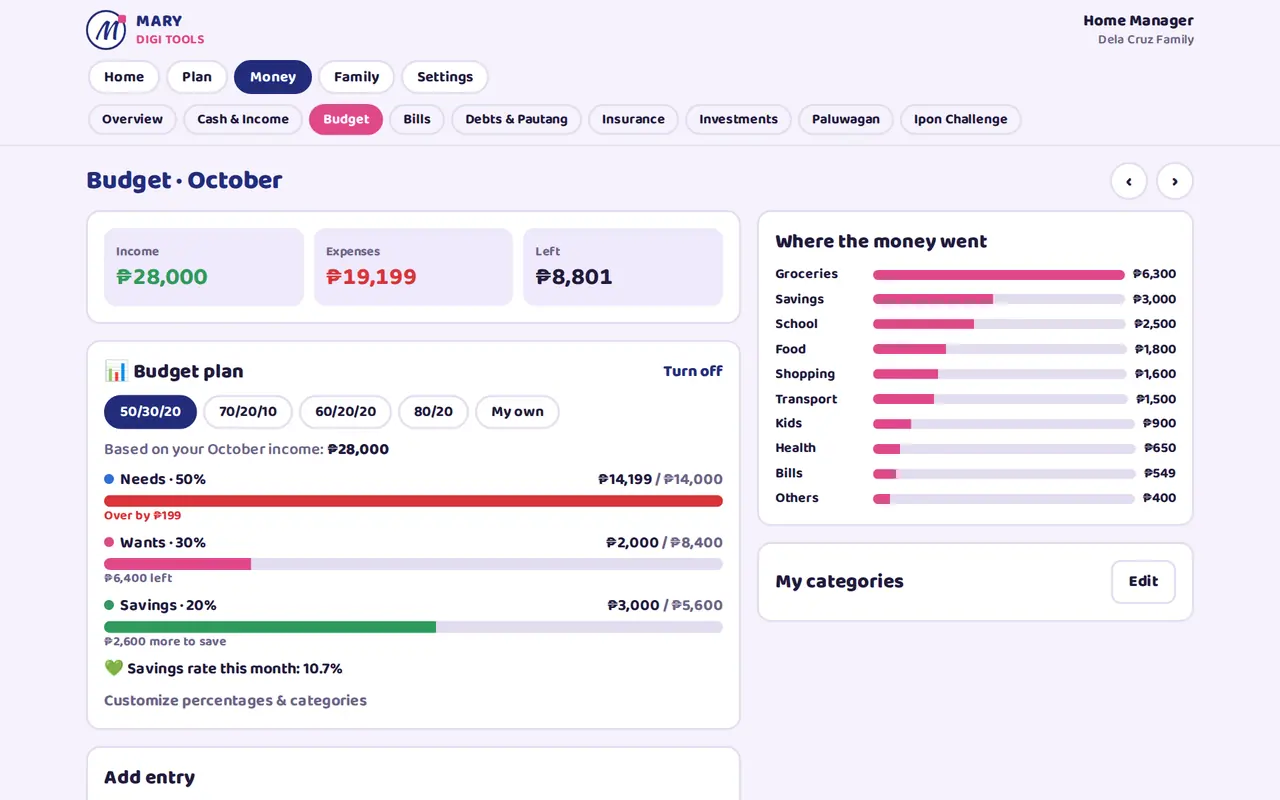Open the Insurance sub-tab

point(633,119)
